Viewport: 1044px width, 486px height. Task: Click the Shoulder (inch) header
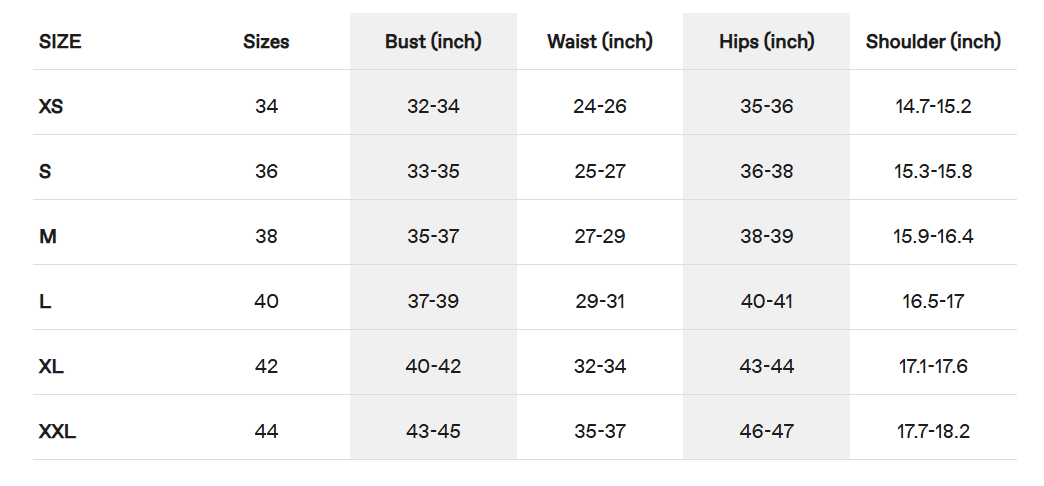click(933, 42)
